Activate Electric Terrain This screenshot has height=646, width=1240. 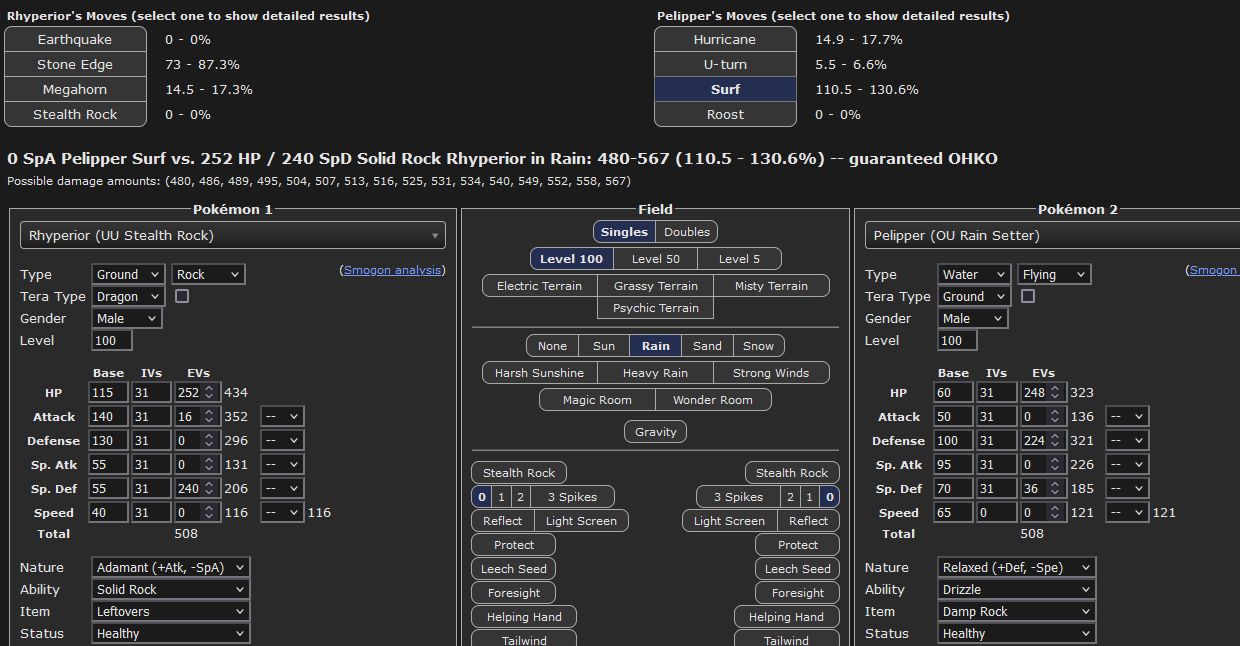tap(539, 286)
